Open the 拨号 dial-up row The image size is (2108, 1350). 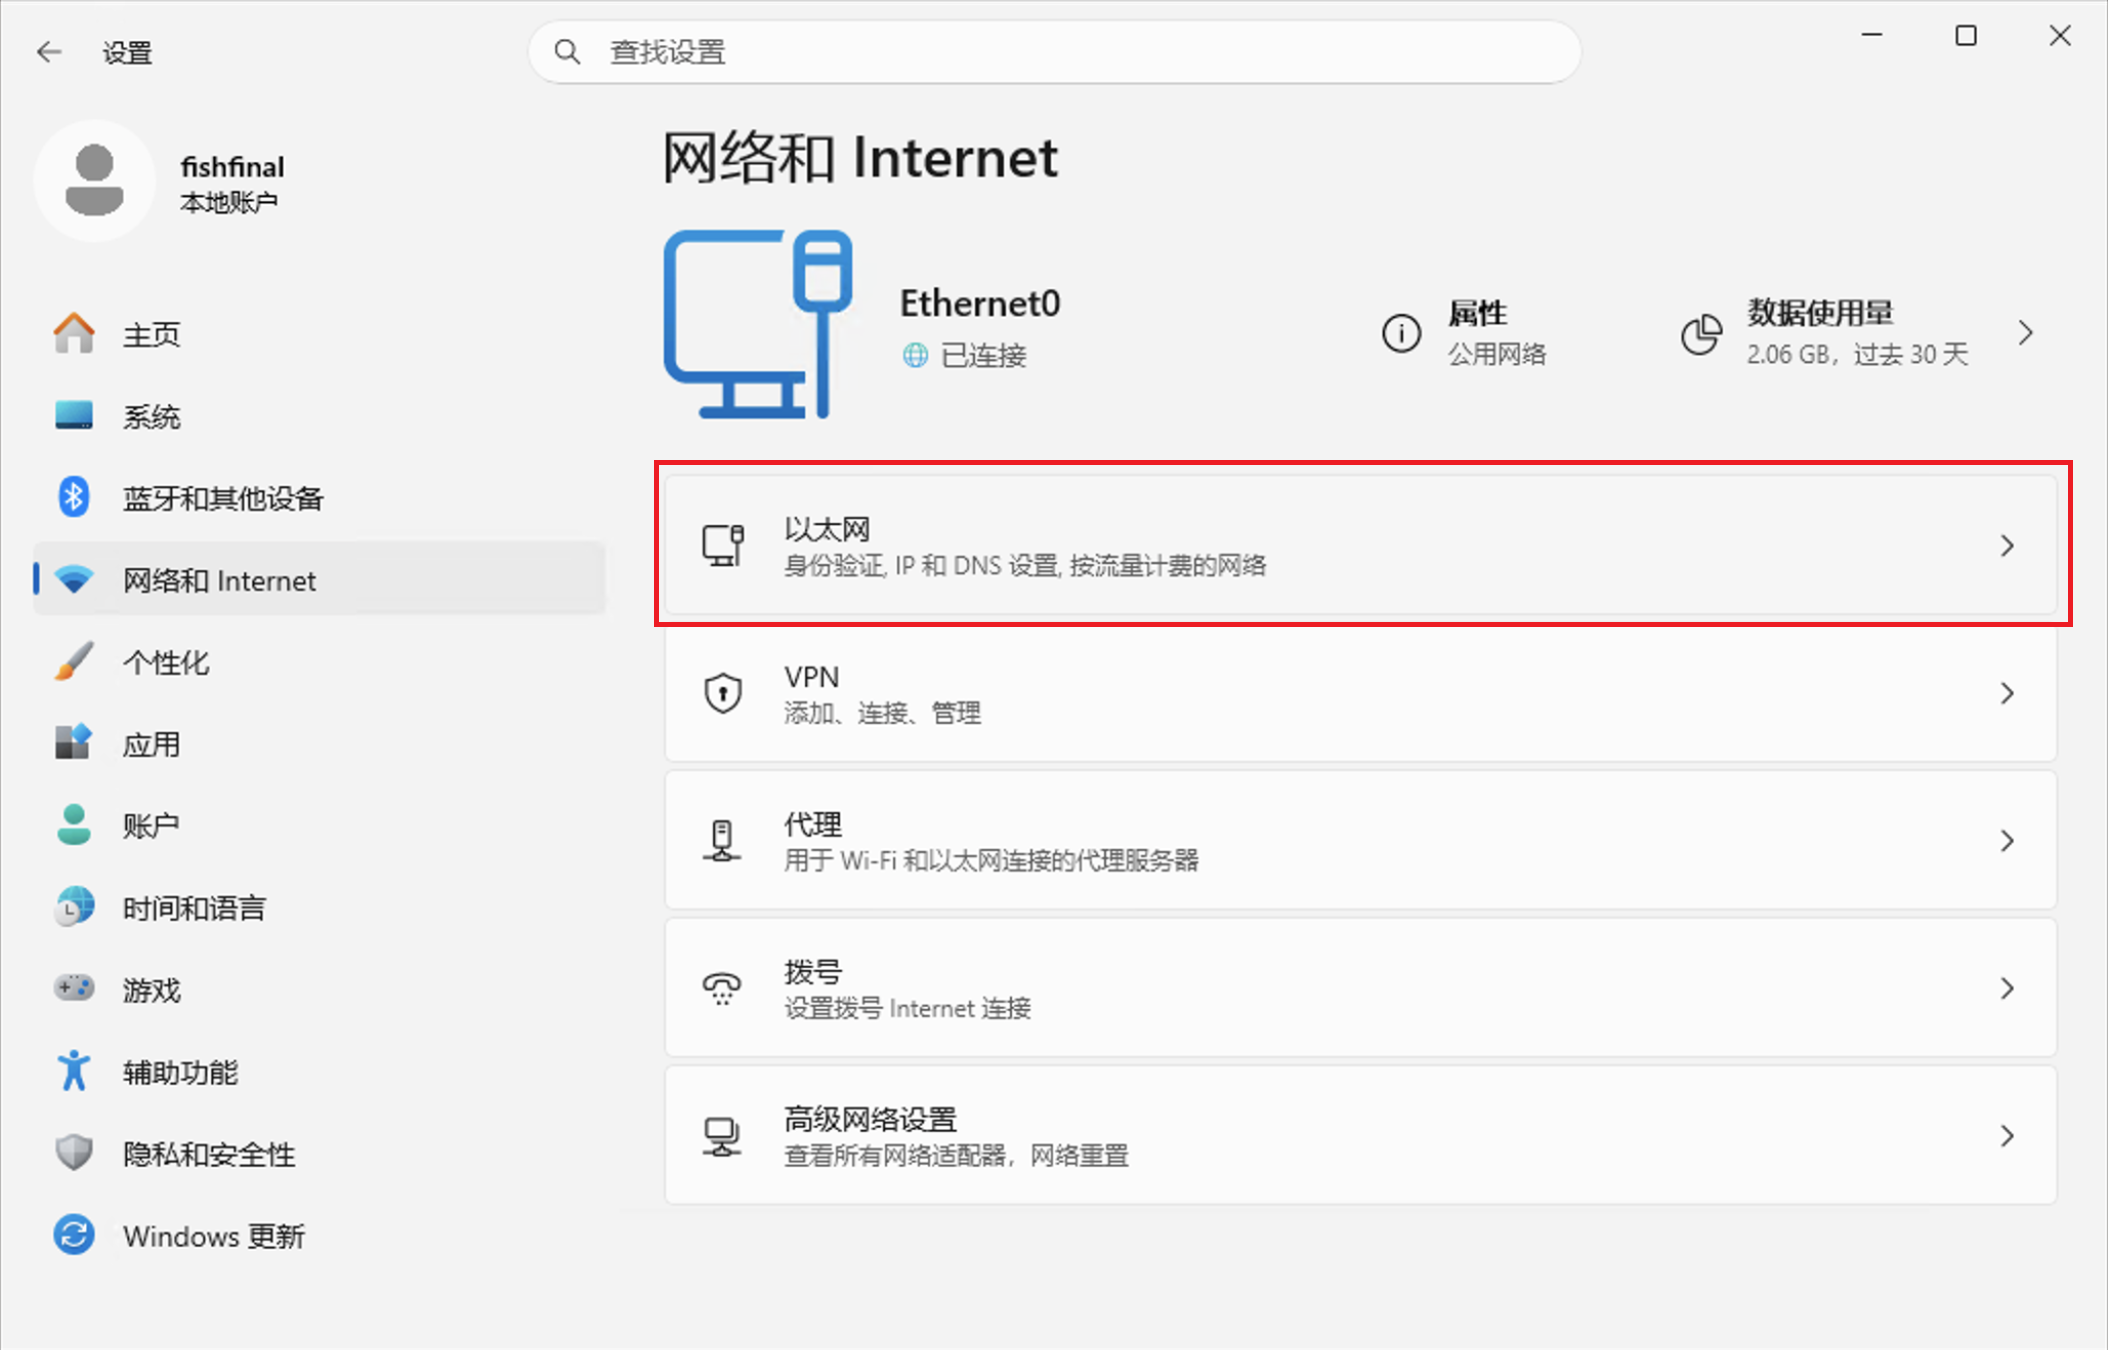(x=1361, y=988)
